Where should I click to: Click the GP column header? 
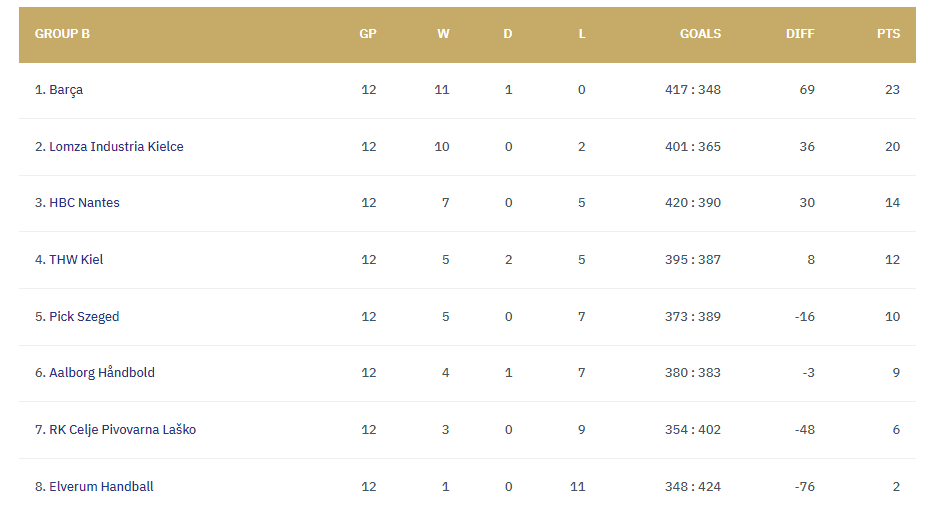click(368, 34)
